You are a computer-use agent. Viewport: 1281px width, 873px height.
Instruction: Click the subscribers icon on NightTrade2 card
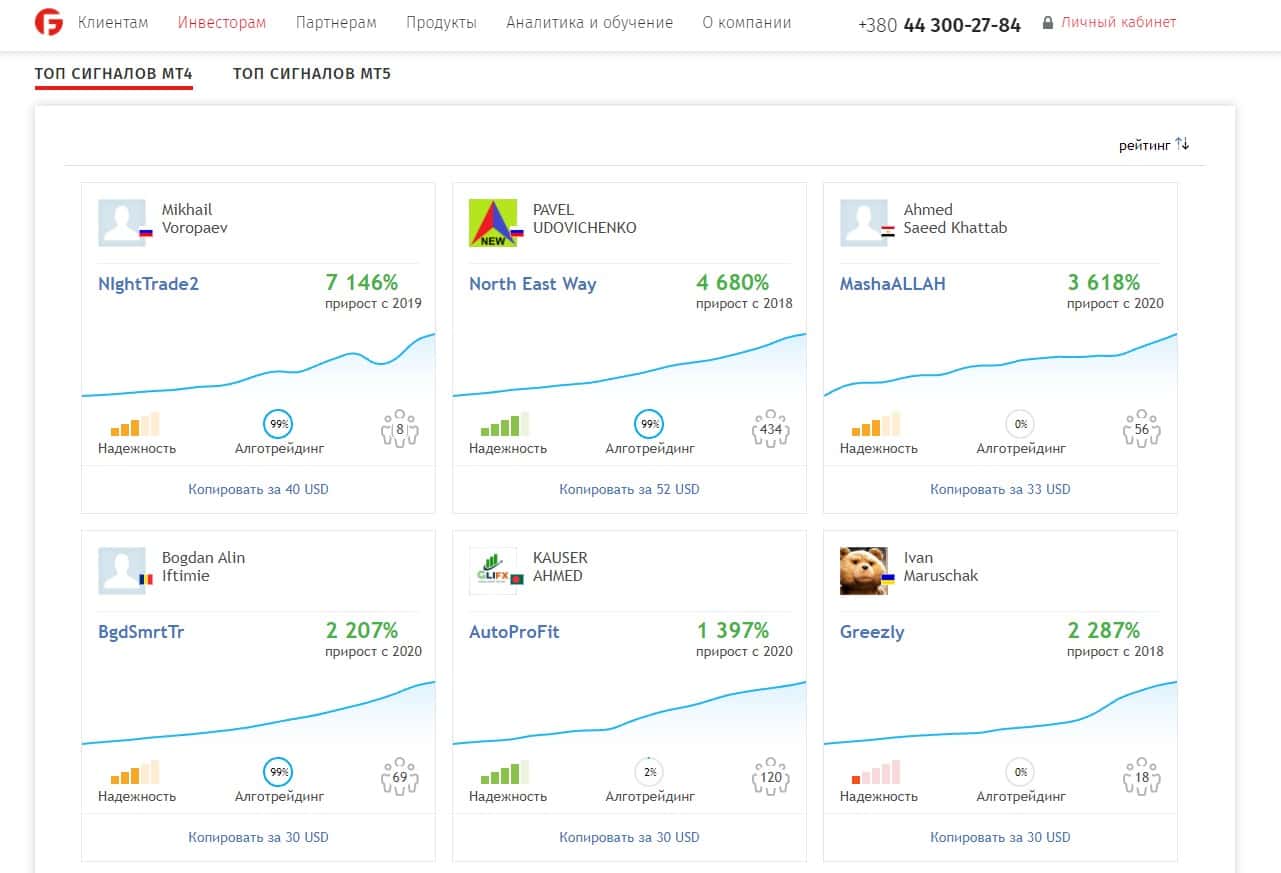pos(400,429)
